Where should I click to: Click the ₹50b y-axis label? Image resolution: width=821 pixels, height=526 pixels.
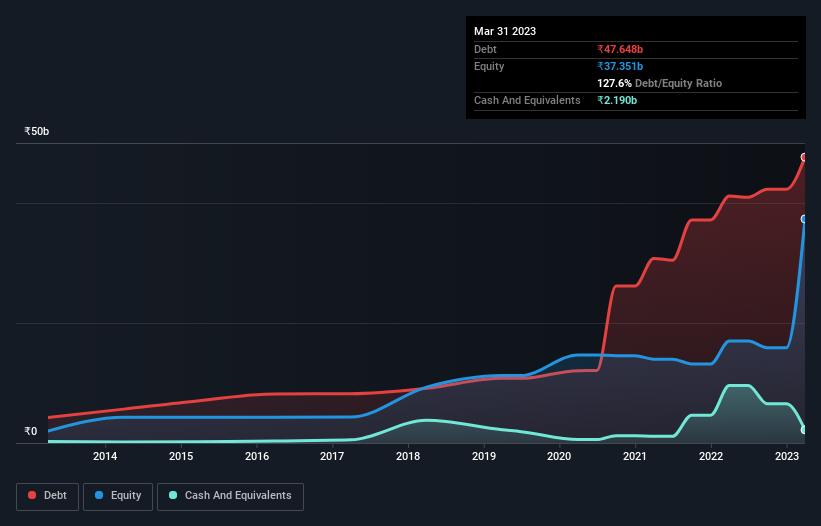pos(37,131)
